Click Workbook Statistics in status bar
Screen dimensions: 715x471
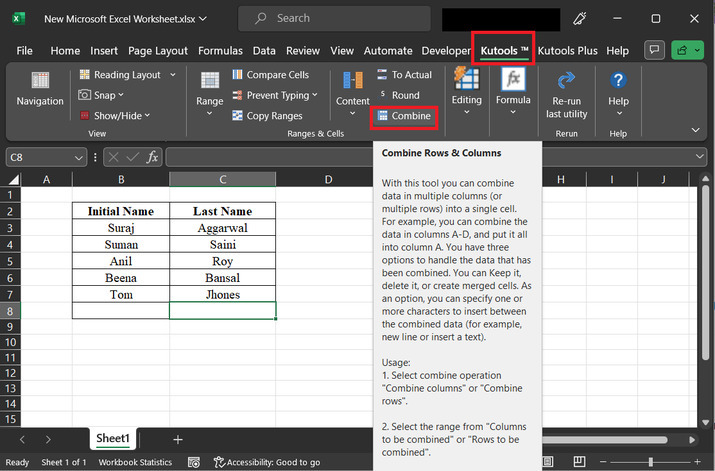[x=135, y=462]
